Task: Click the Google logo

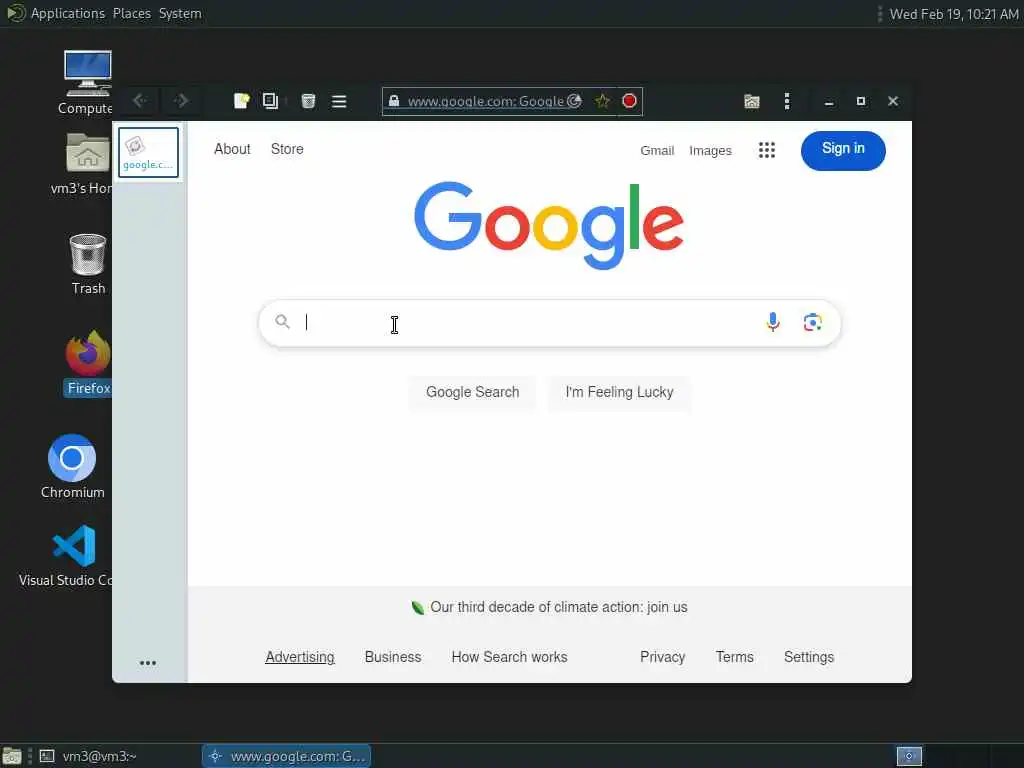Action: [x=549, y=225]
